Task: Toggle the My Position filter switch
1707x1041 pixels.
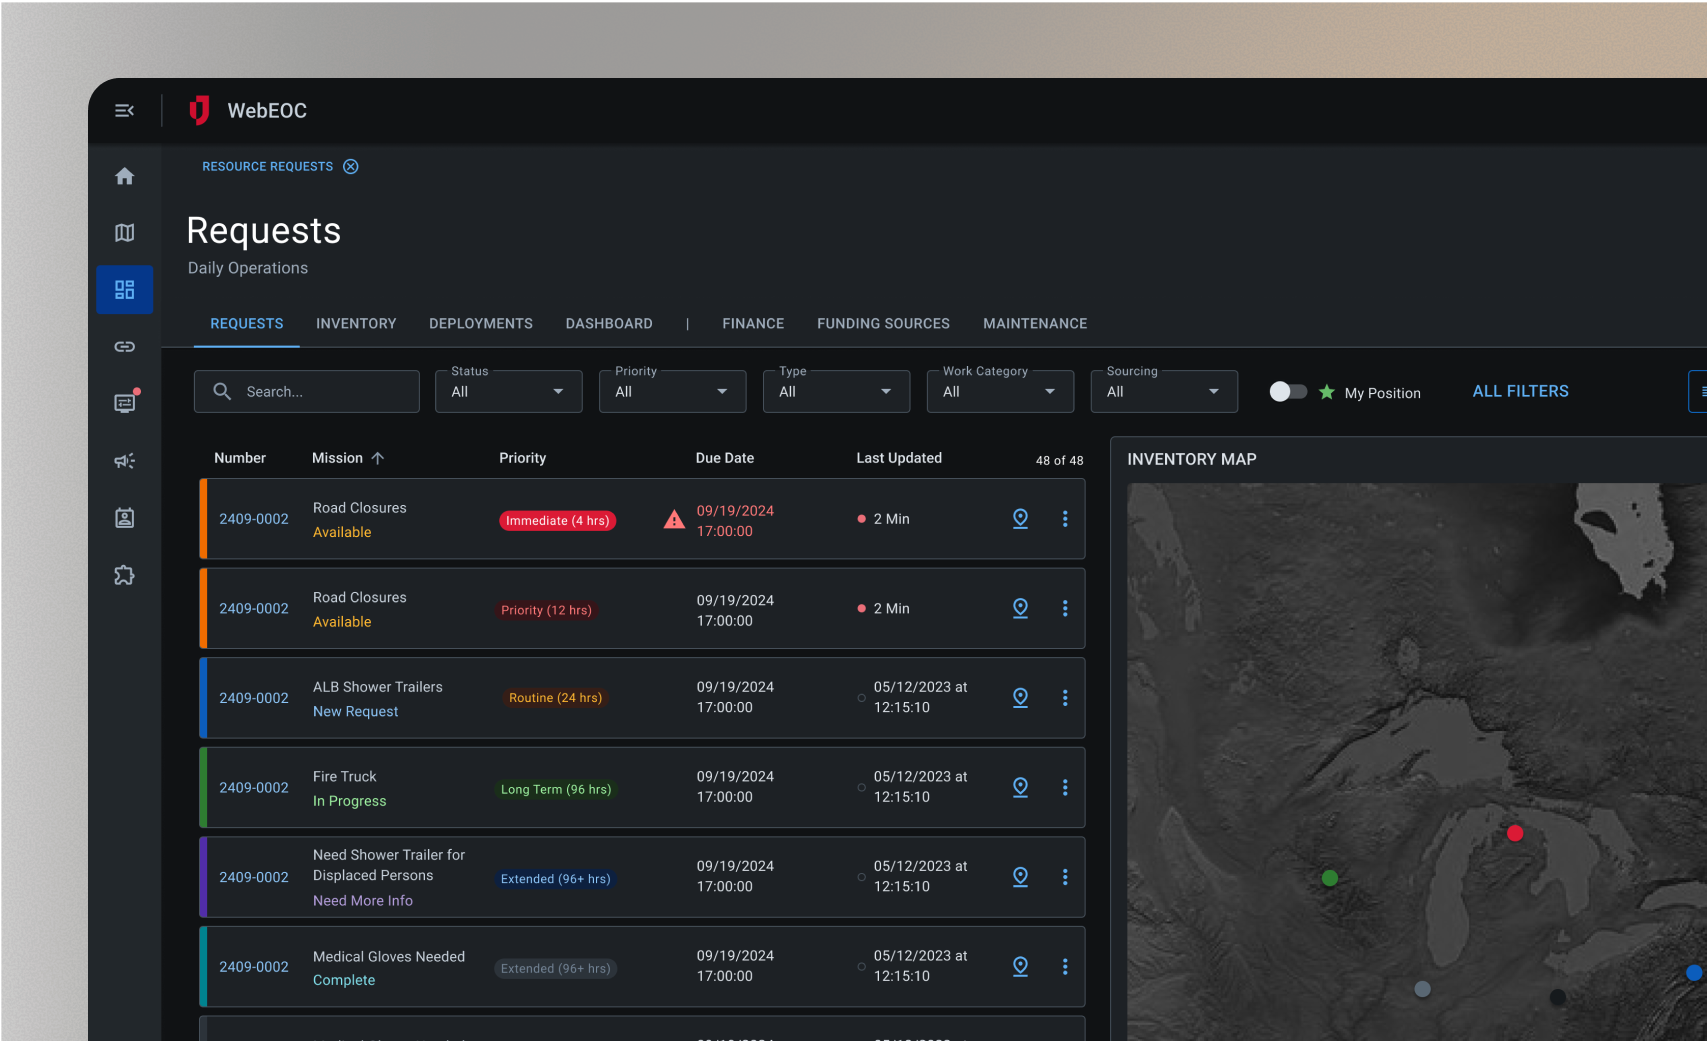Action: (1288, 392)
